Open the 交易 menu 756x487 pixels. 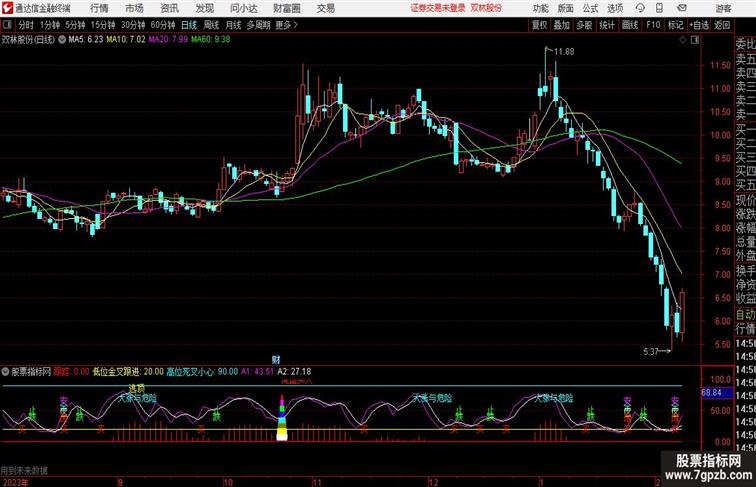pyautogui.click(x=325, y=8)
